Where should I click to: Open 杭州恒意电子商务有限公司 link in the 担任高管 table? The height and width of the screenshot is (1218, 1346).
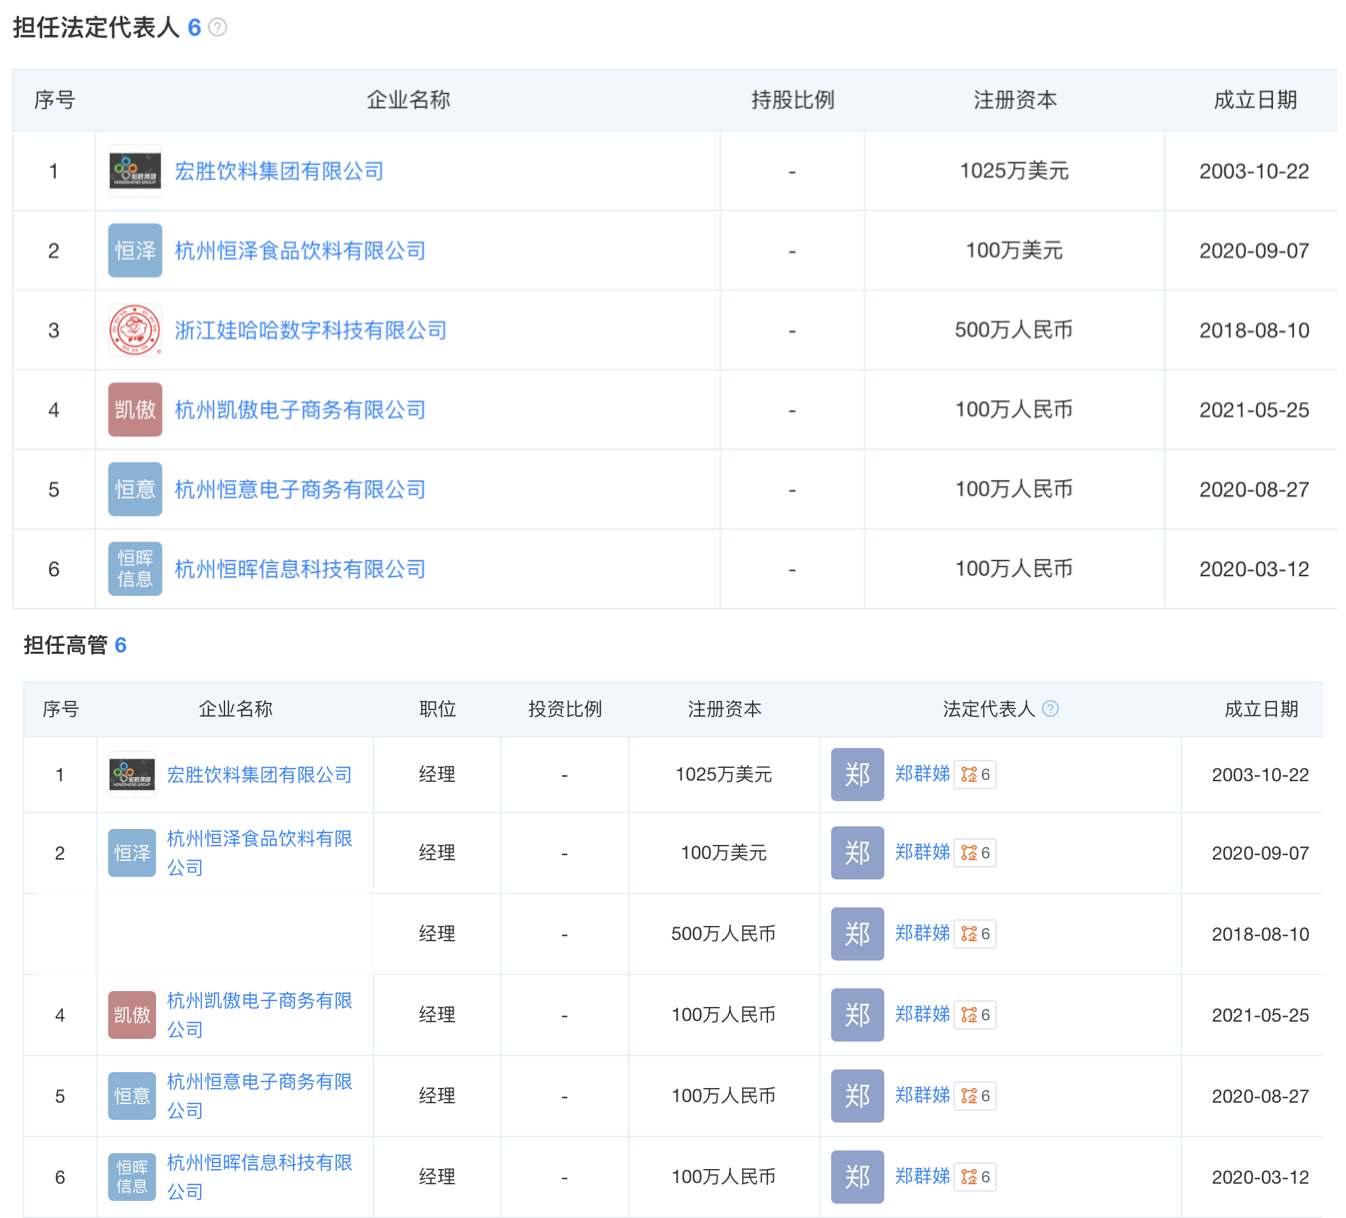coord(259,1096)
